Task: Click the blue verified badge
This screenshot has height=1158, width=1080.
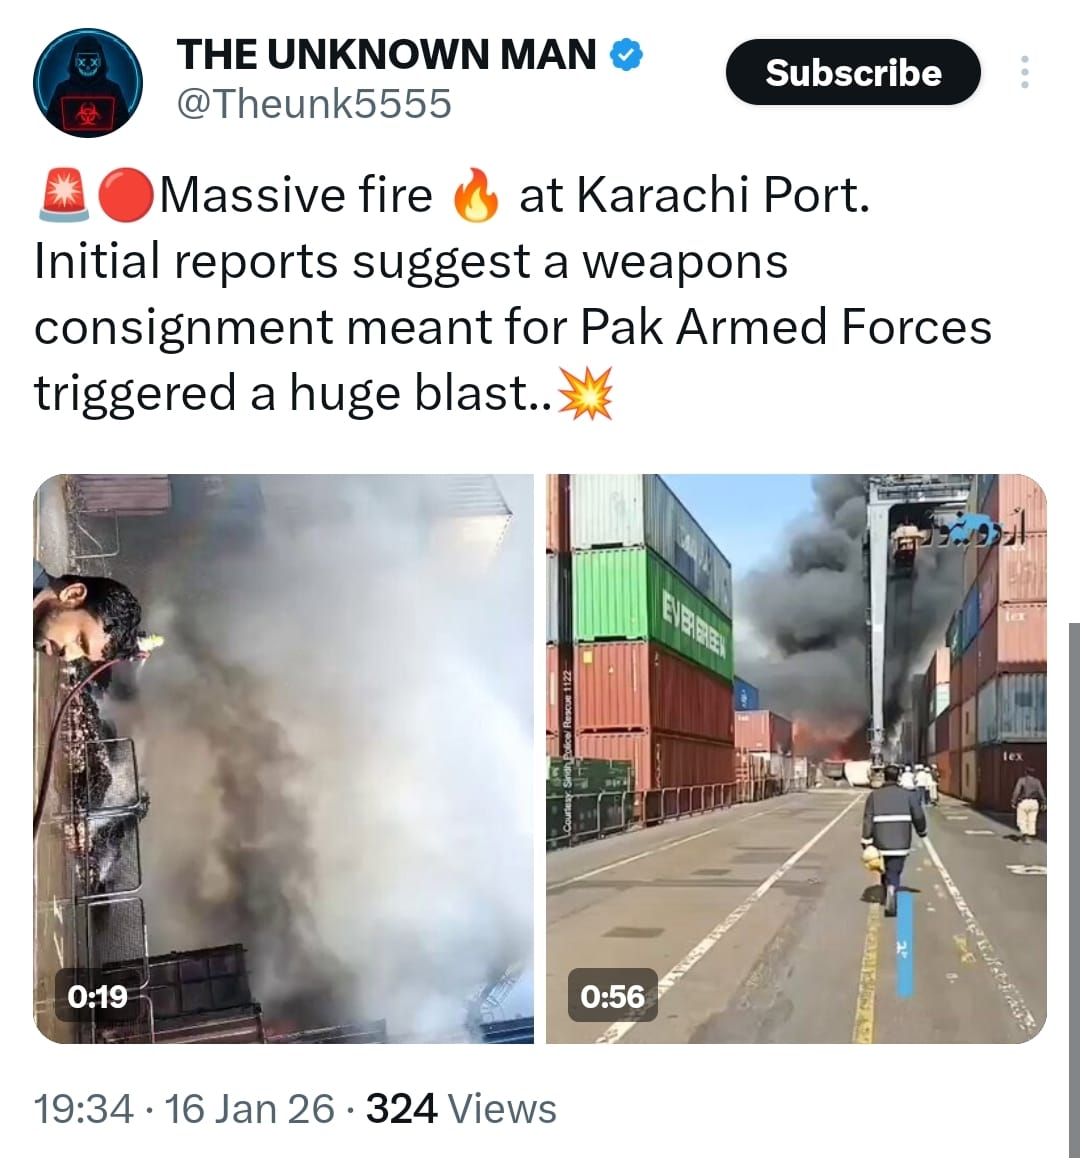Action: pyautogui.click(x=626, y=55)
